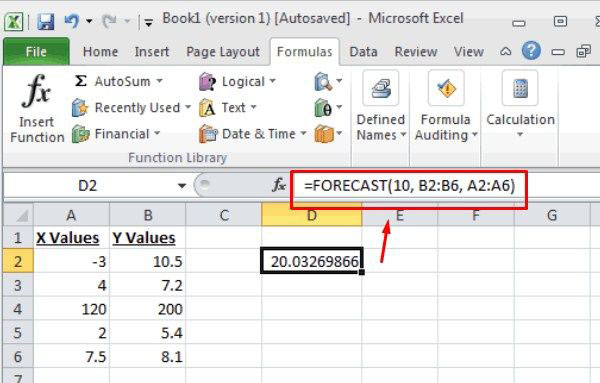Expand the AutoSum dropdown arrow
This screenshot has height=383, width=600.
[159, 81]
